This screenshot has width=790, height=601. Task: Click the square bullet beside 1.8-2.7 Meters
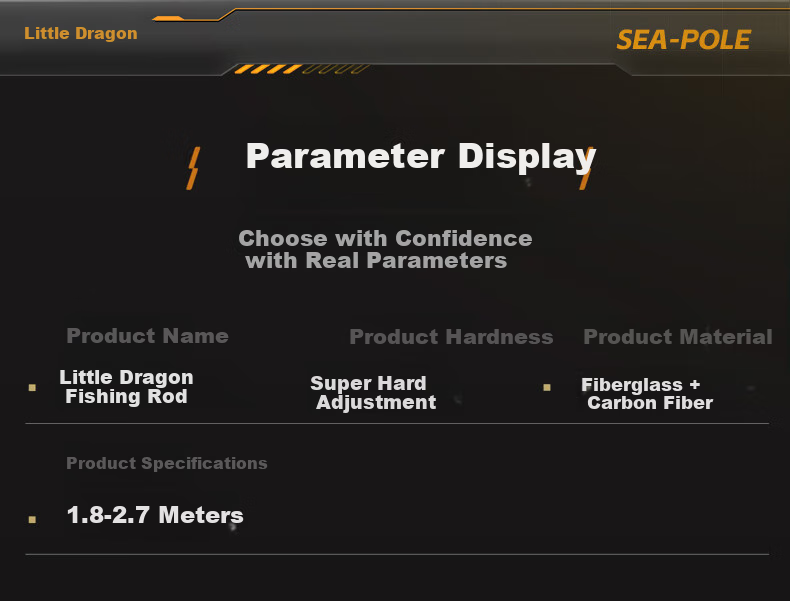tap(32, 519)
